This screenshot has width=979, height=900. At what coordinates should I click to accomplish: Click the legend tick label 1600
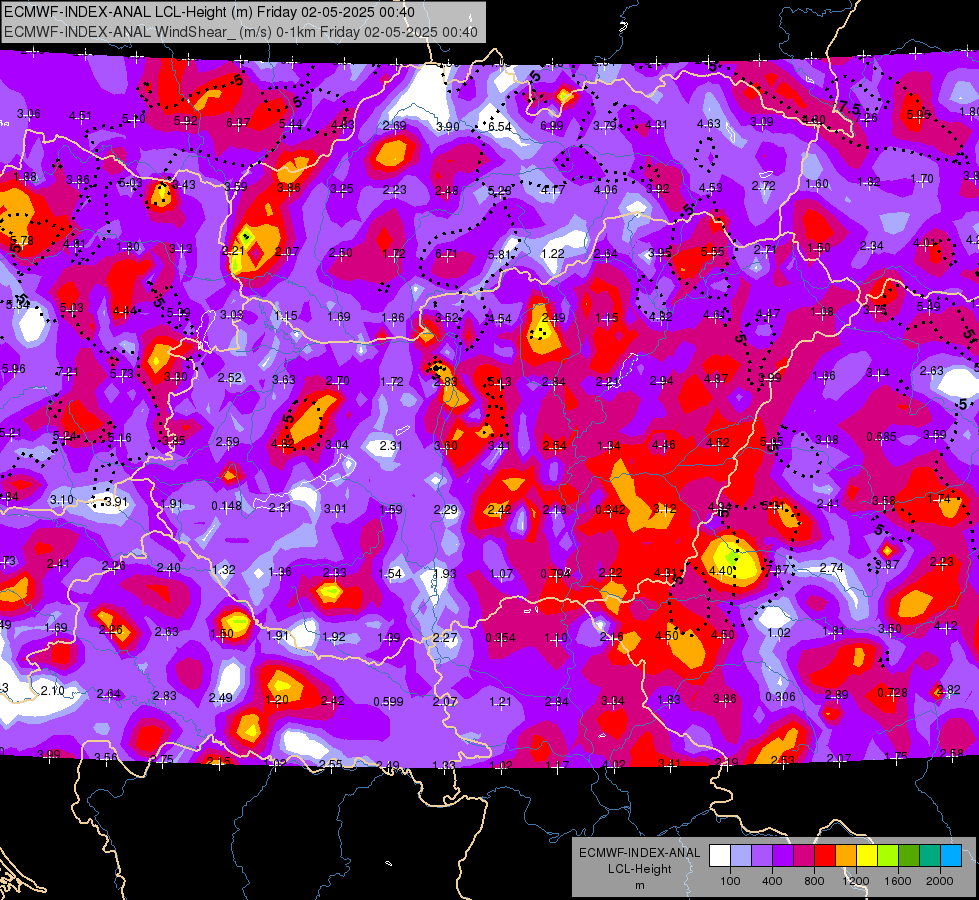click(898, 881)
